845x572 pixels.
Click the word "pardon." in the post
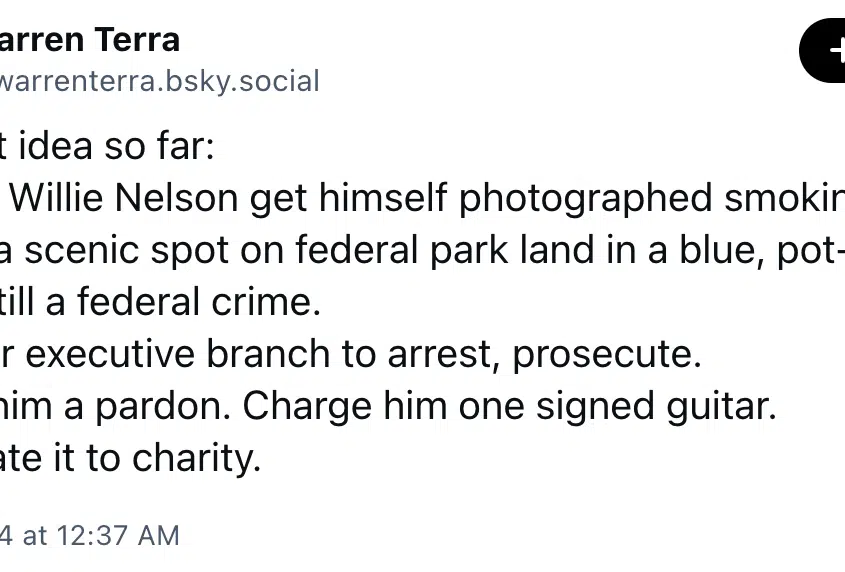tap(163, 406)
